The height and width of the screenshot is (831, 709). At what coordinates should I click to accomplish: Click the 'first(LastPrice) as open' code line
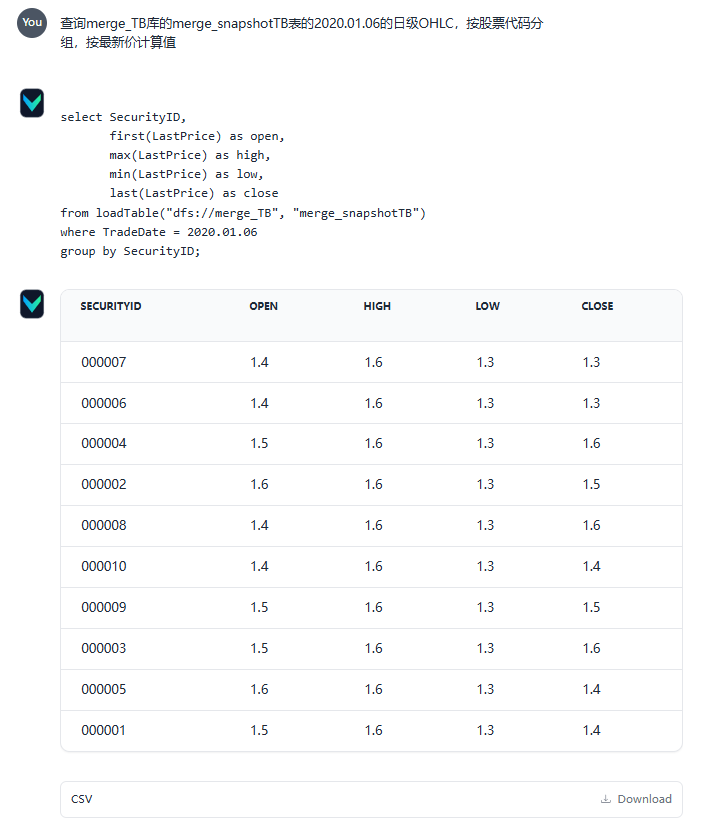click(x=197, y=136)
